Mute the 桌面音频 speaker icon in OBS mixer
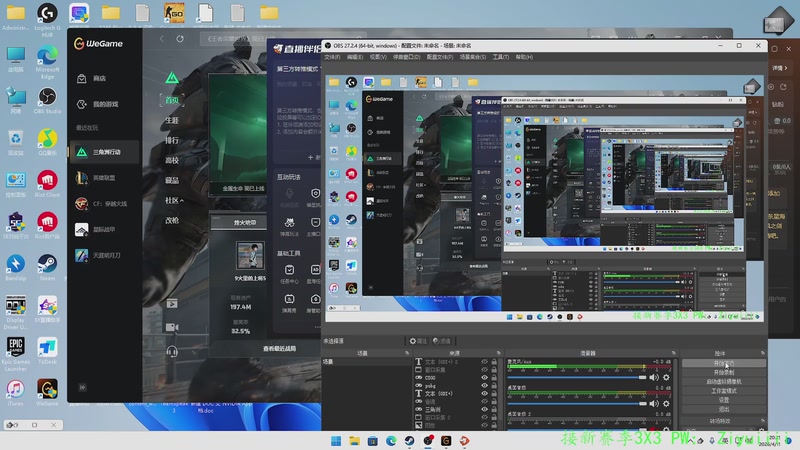The width and height of the screenshot is (800, 450). [654, 404]
